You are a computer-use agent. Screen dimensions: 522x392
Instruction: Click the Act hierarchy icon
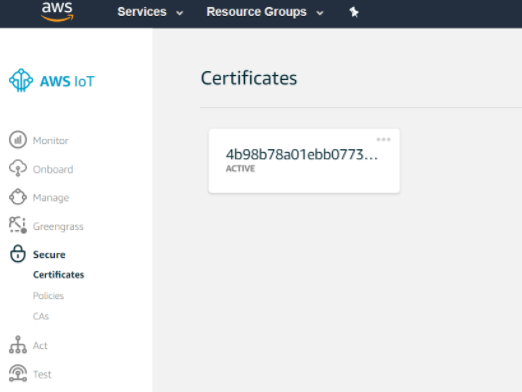pos(18,345)
